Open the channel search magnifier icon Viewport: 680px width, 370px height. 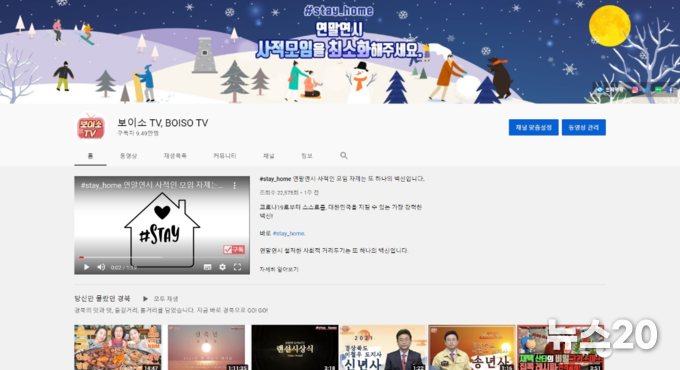[344, 155]
